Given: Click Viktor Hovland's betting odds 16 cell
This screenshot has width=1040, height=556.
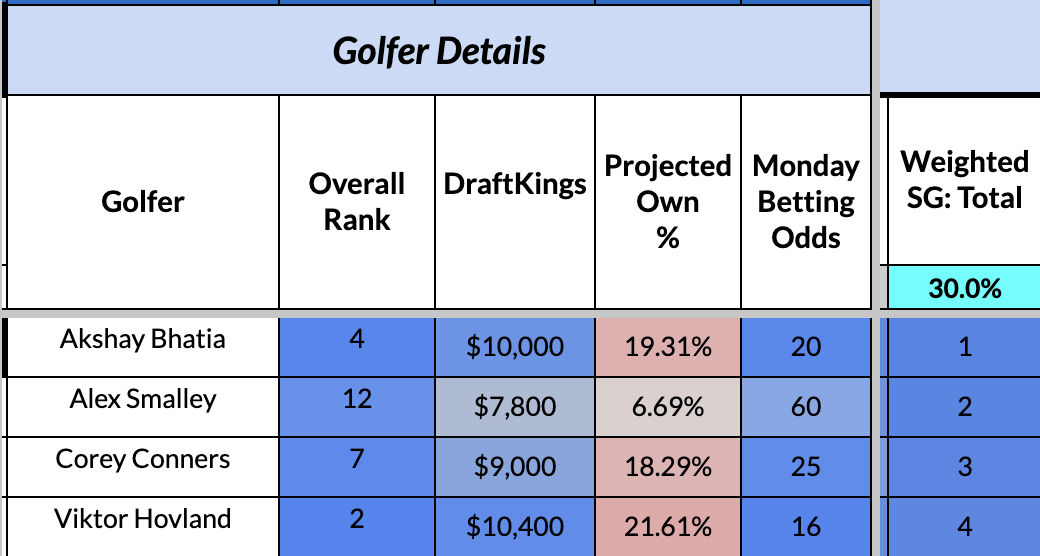Looking at the screenshot, I should tap(806, 526).
